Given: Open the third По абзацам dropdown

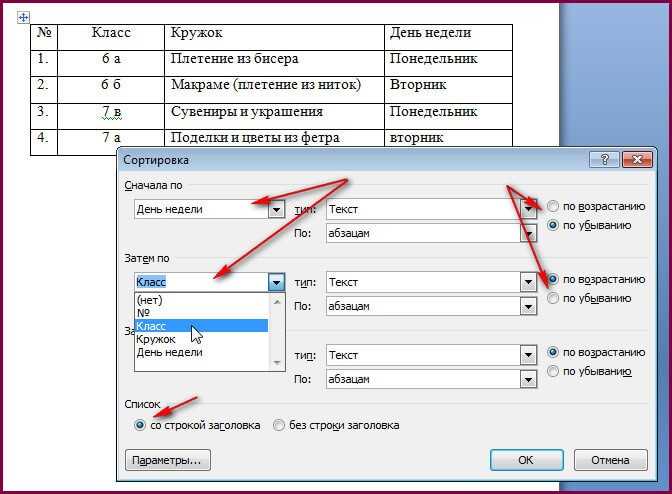Looking at the screenshot, I should (x=528, y=379).
